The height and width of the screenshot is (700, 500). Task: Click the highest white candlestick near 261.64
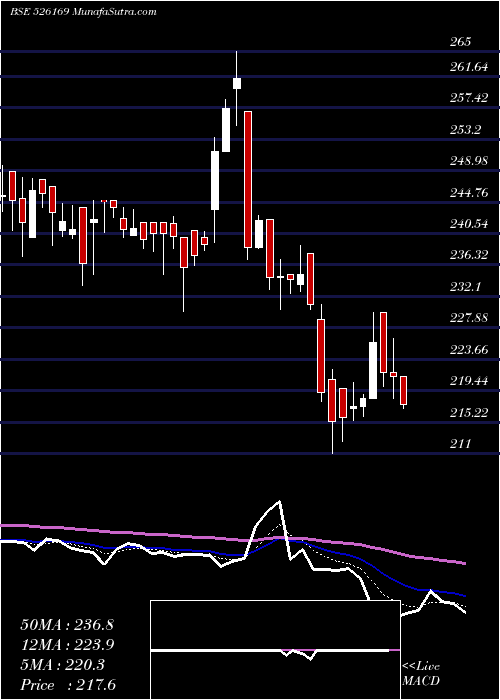pos(237,83)
